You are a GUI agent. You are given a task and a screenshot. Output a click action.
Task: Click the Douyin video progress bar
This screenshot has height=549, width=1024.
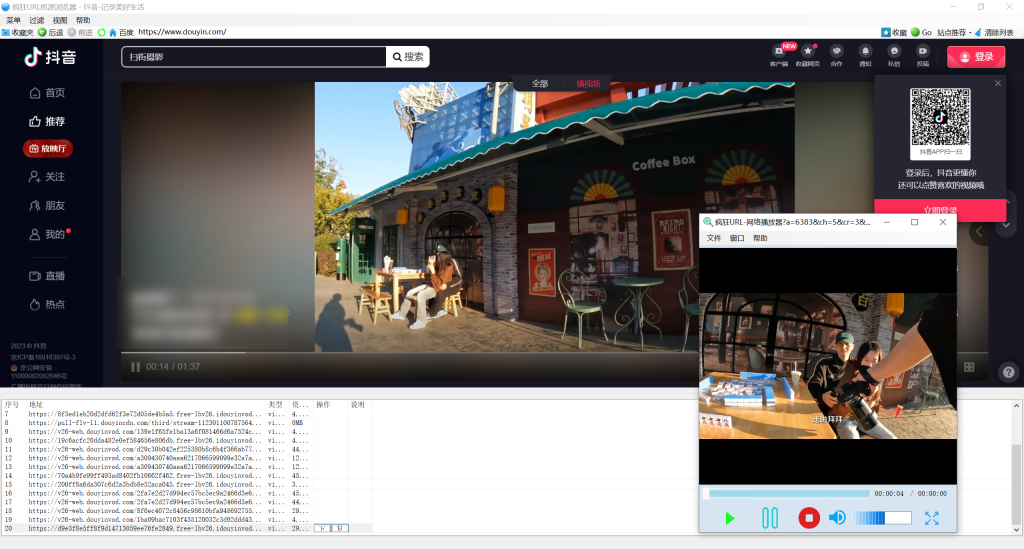click(x=410, y=353)
